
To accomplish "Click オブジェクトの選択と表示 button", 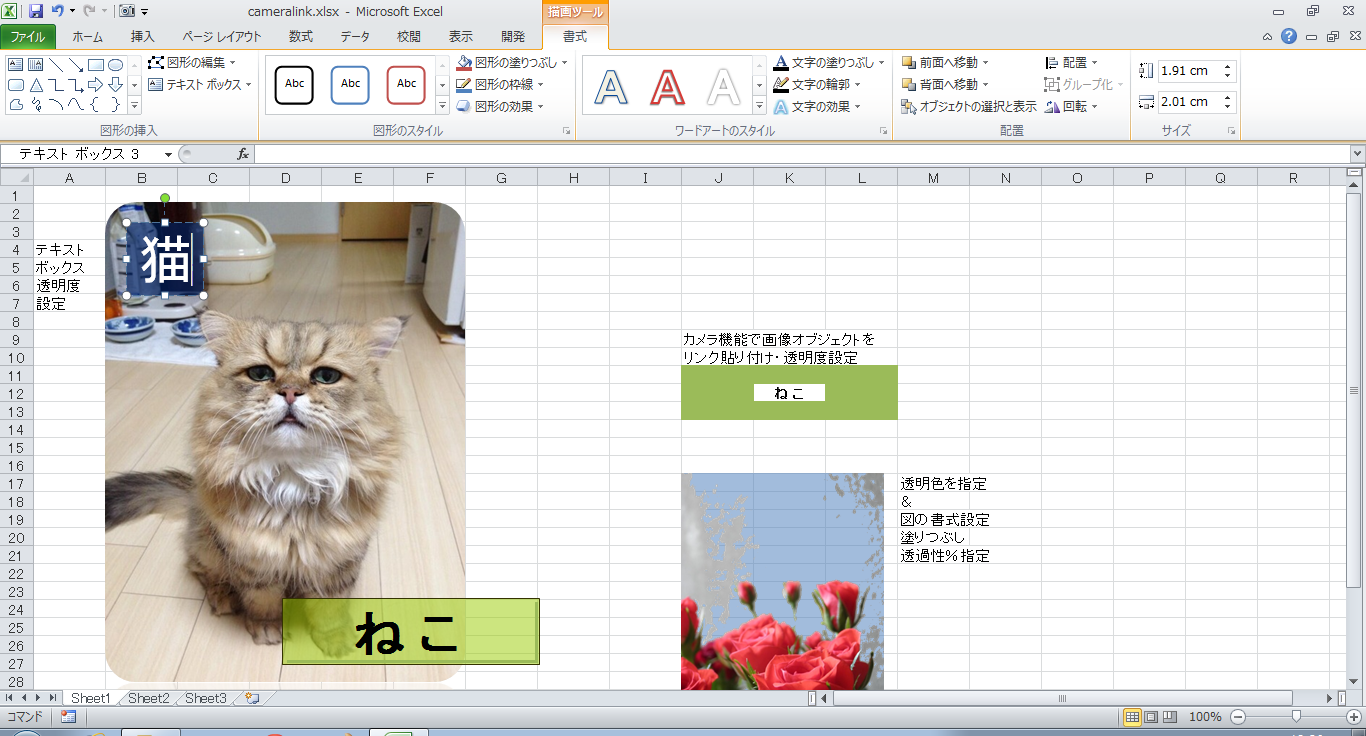I will click(969, 107).
